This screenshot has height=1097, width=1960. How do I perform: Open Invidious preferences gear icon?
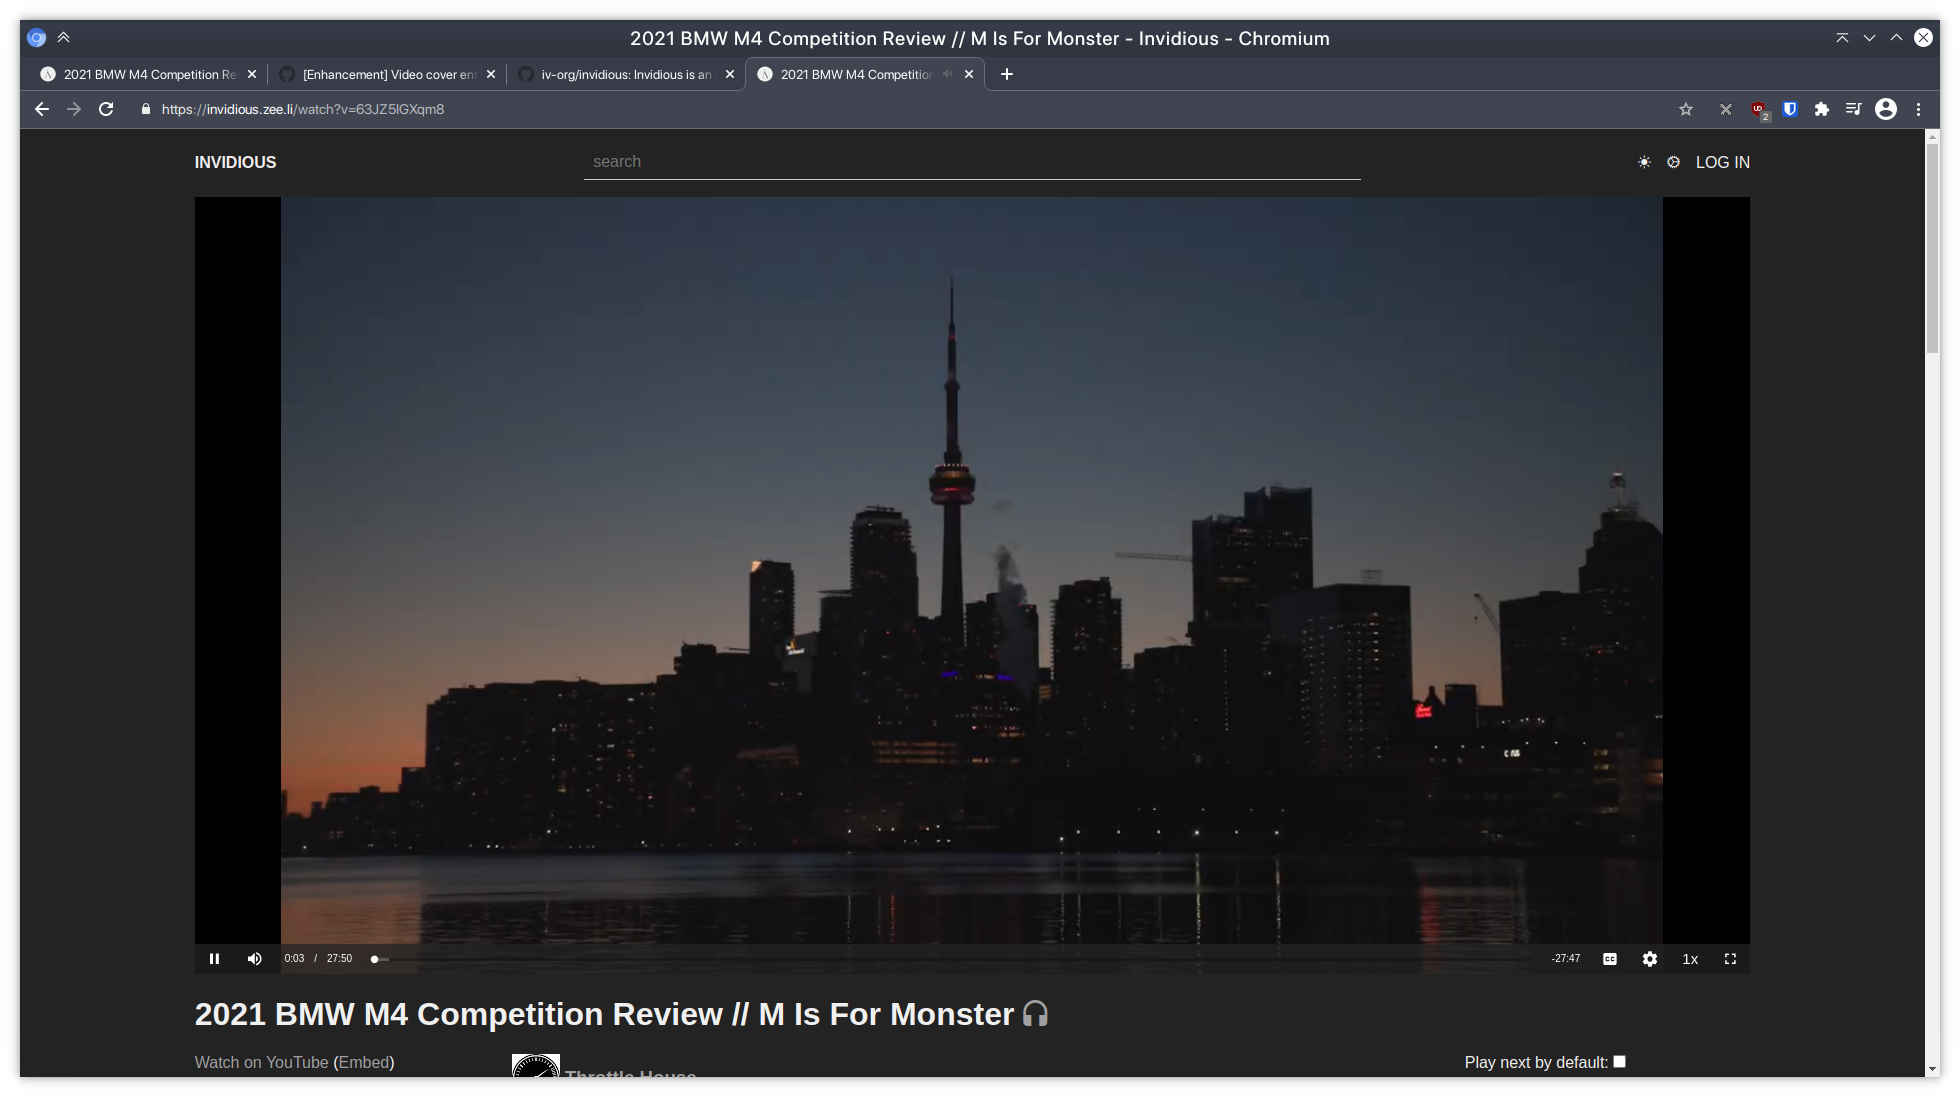(x=1673, y=162)
